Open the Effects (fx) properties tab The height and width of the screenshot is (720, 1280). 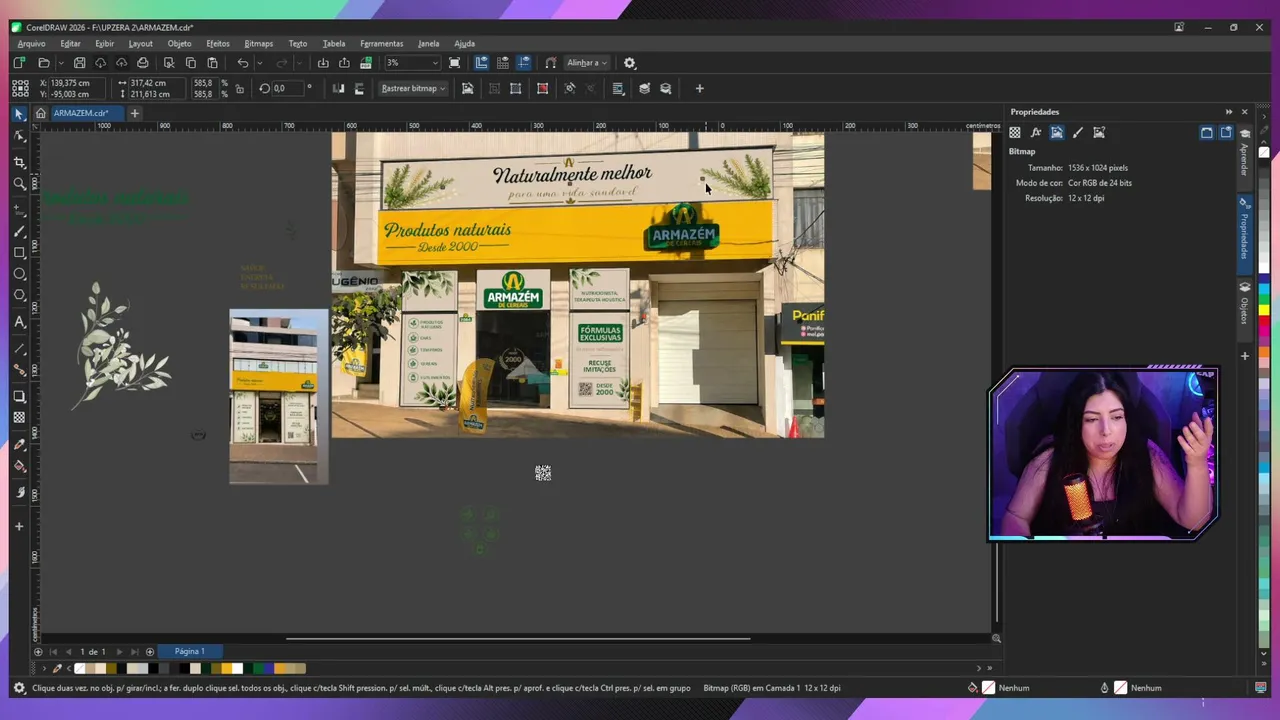1036,132
